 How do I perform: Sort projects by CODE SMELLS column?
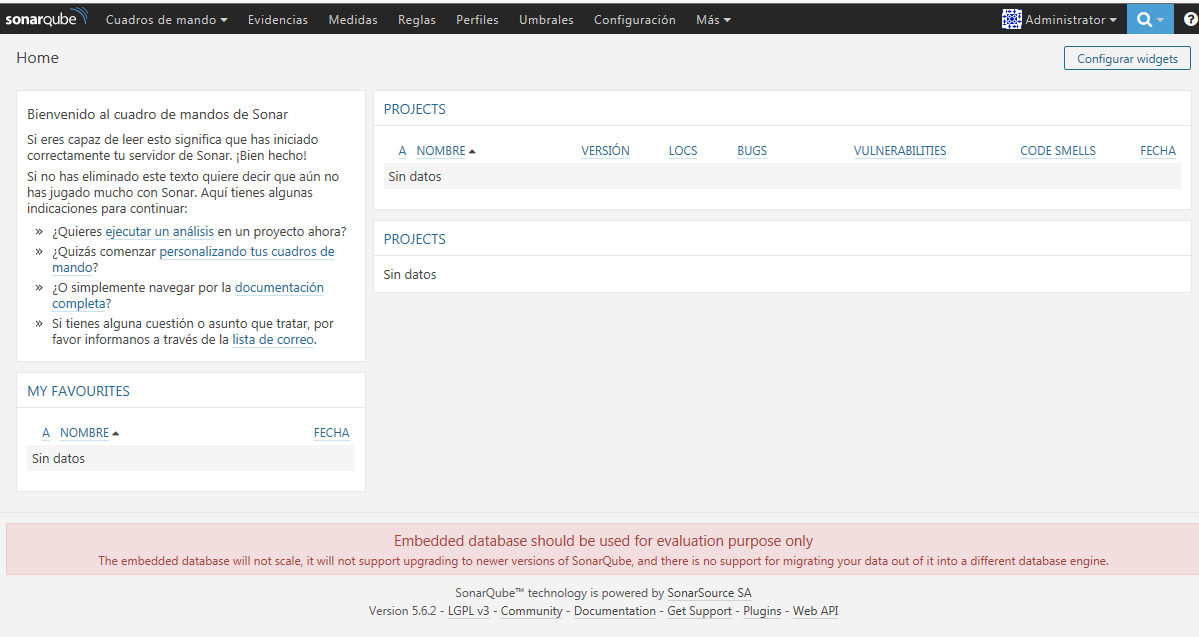click(1057, 151)
